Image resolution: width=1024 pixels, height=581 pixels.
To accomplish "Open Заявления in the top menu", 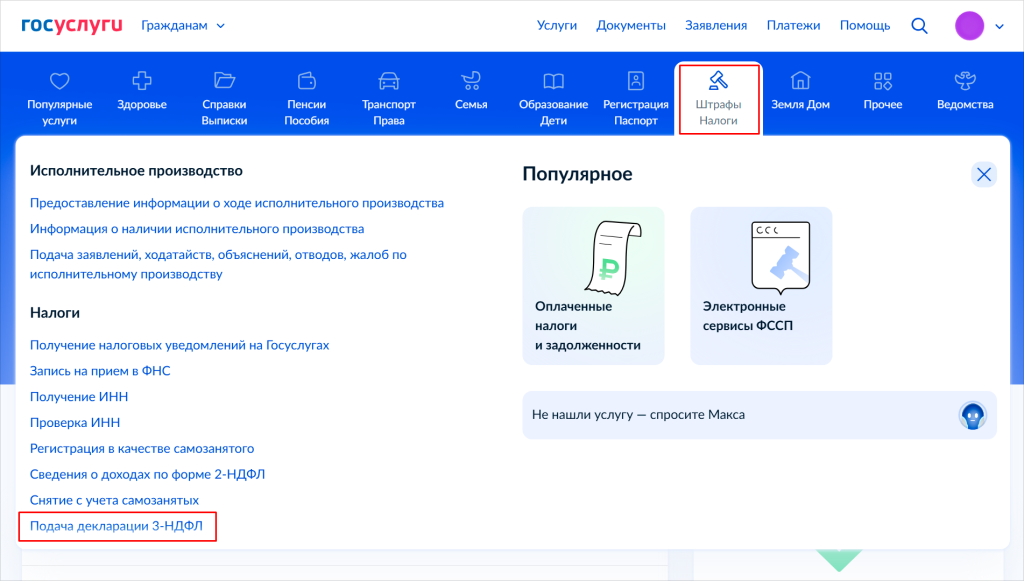I will tap(716, 26).
